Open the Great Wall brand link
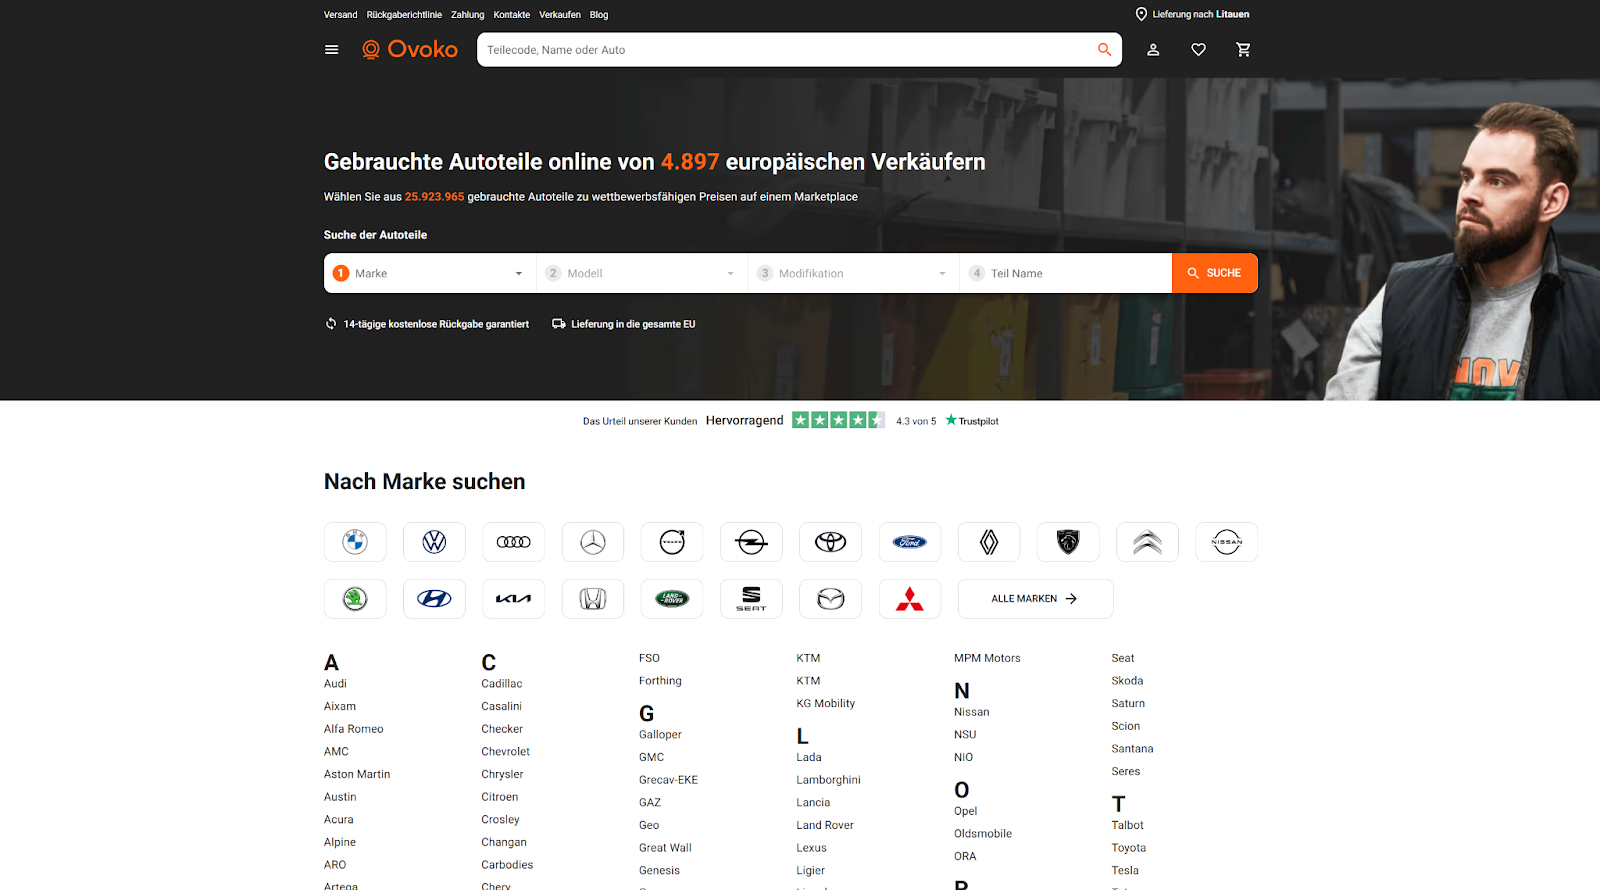 (665, 848)
